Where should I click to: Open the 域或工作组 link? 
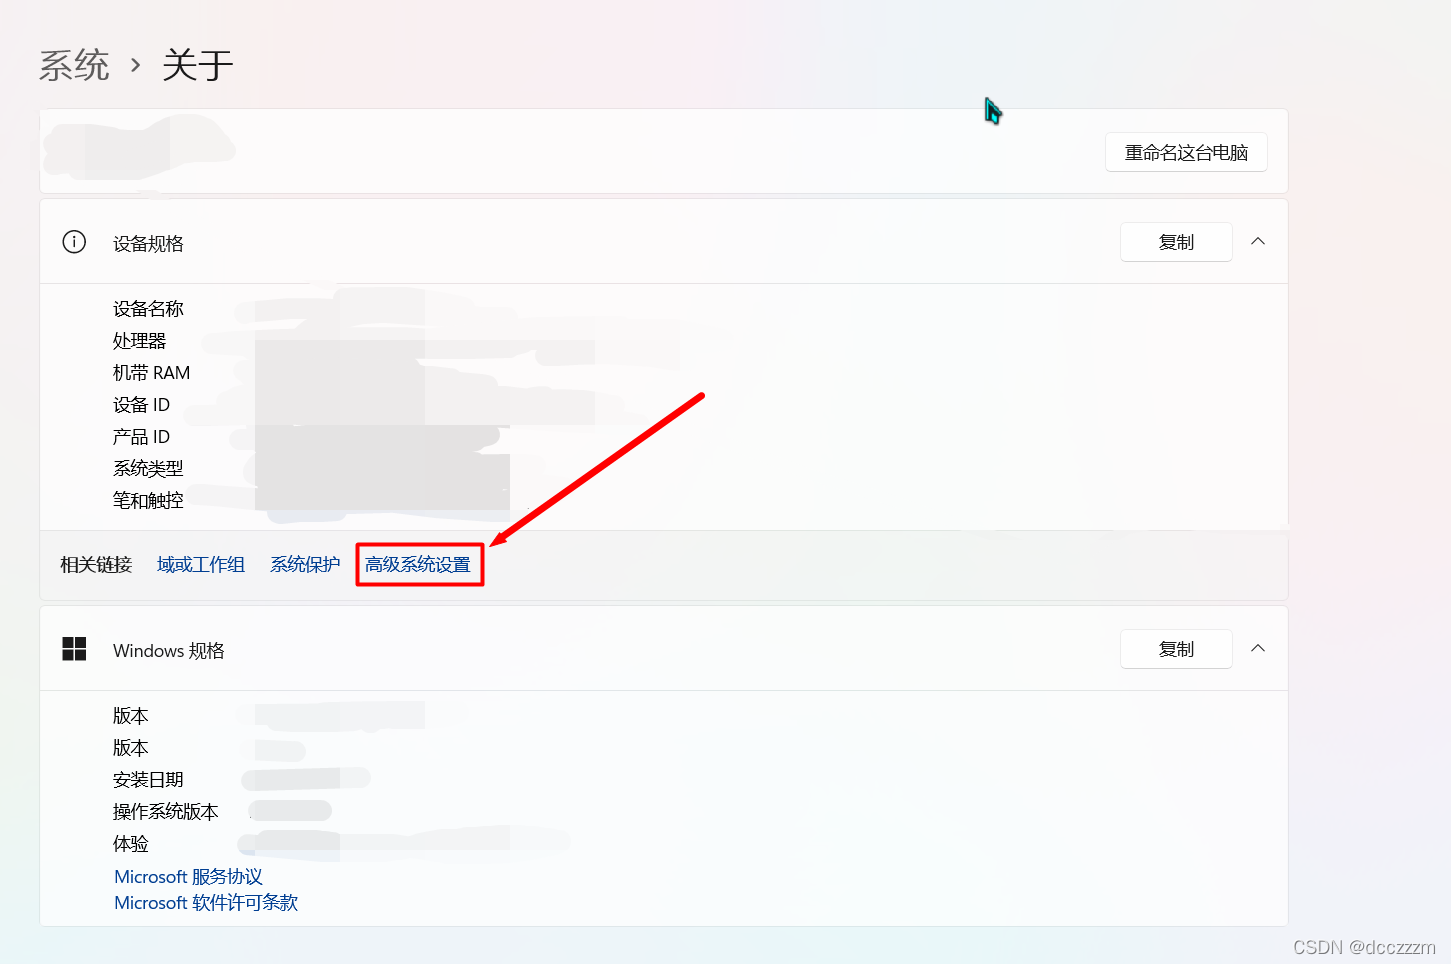tap(201, 565)
